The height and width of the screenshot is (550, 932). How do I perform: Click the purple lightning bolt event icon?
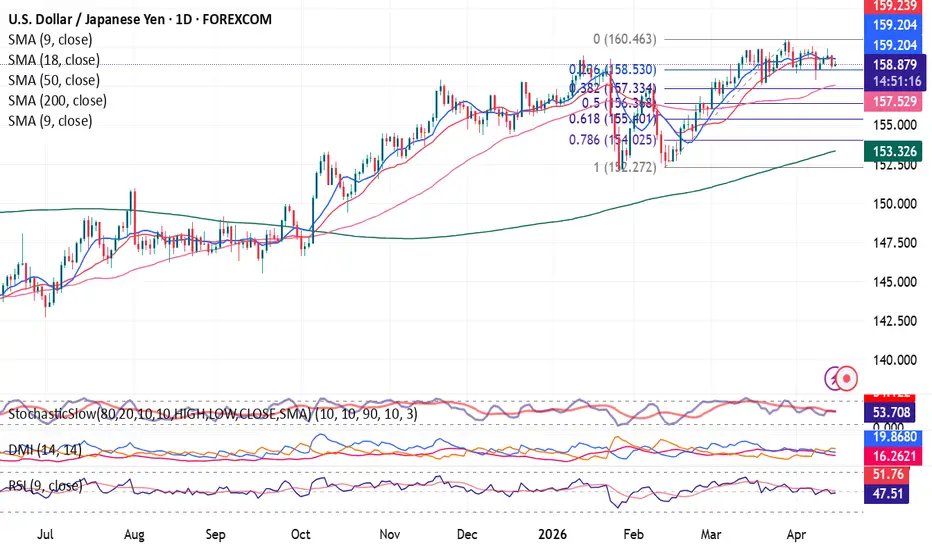coord(832,378)
